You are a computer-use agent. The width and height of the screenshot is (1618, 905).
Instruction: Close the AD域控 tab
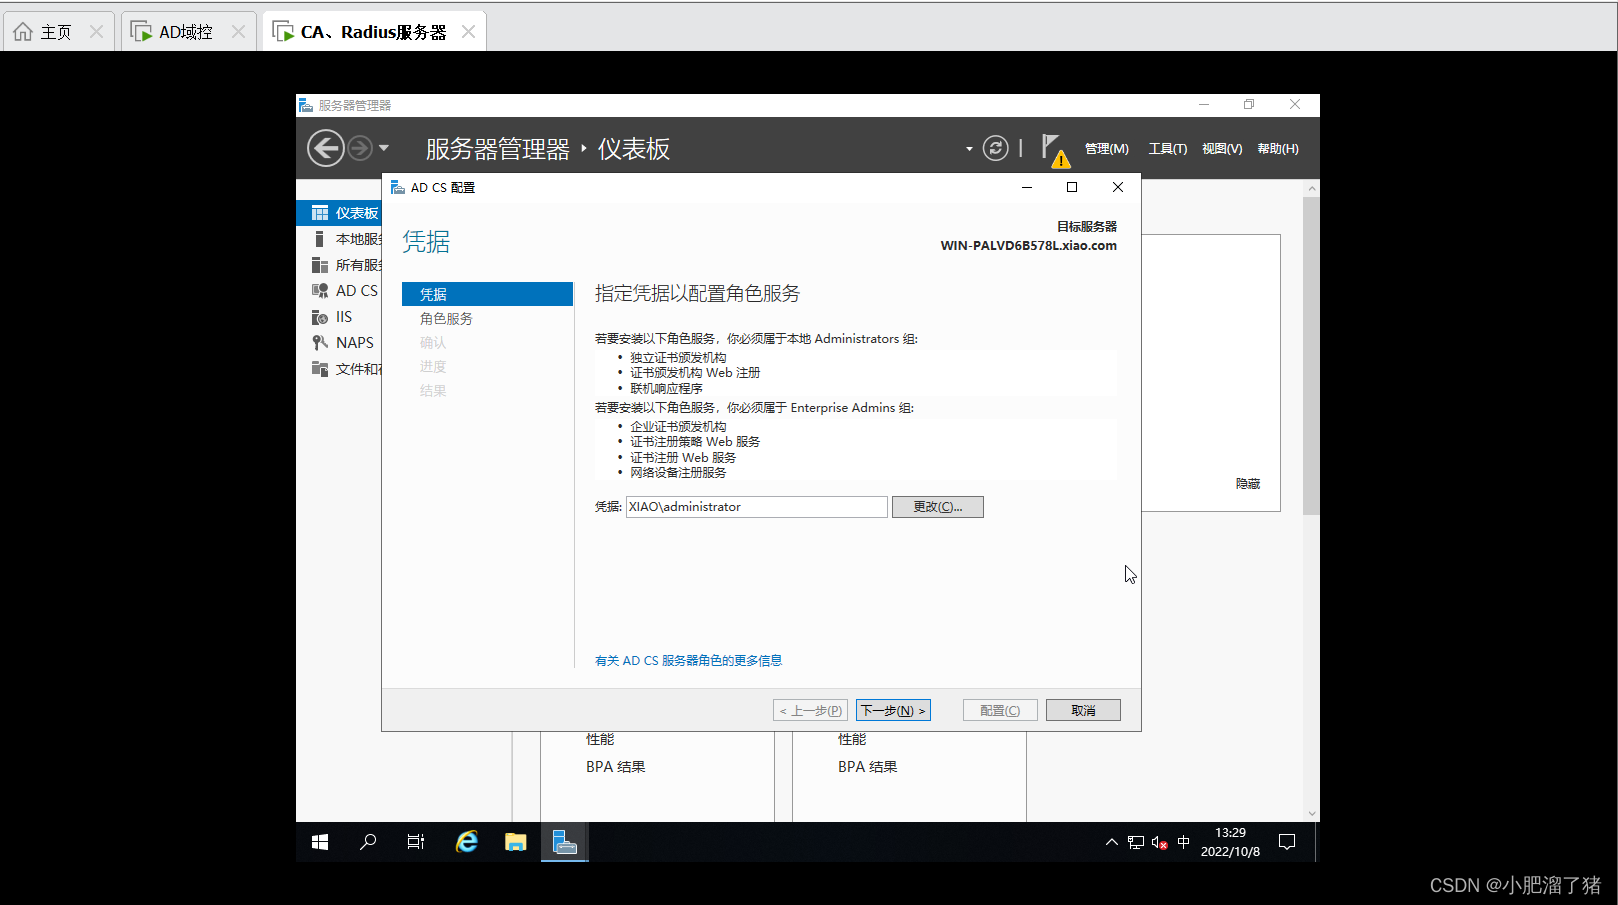pyautogui.click(x=238, y=32)
